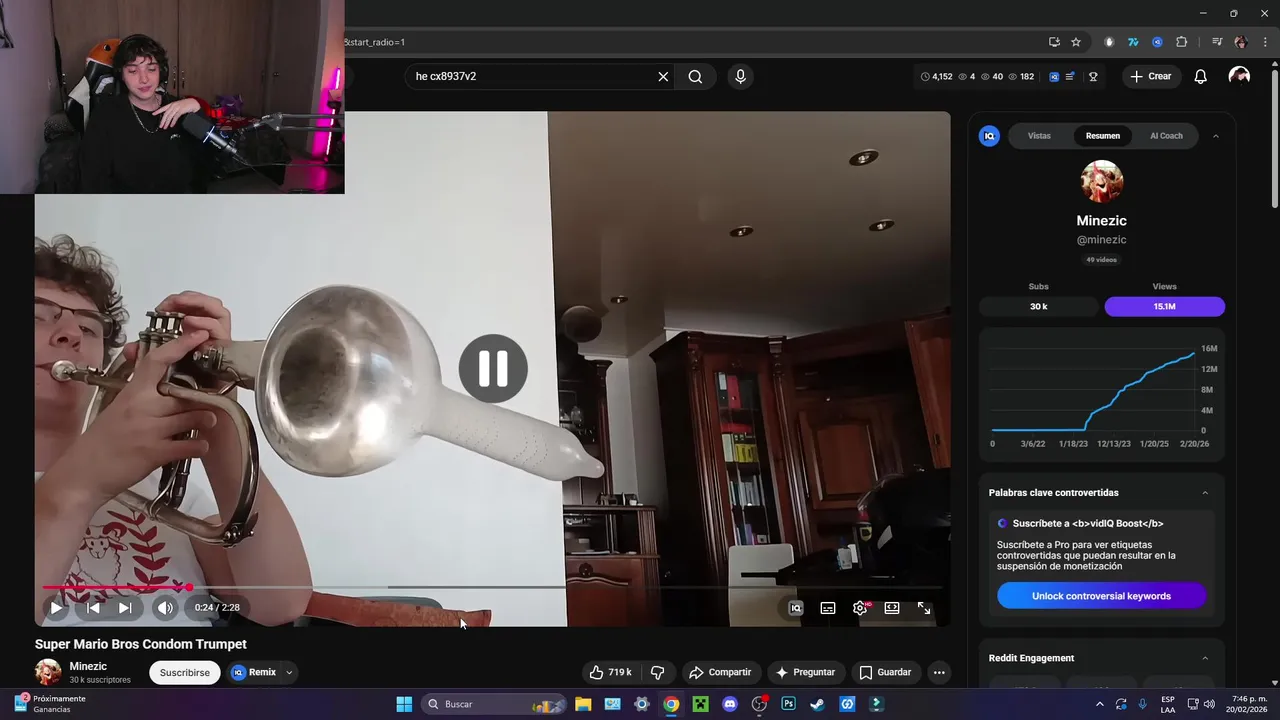
Task: Open the 7tv extension icon
Action: click(x=1133, y=42)
